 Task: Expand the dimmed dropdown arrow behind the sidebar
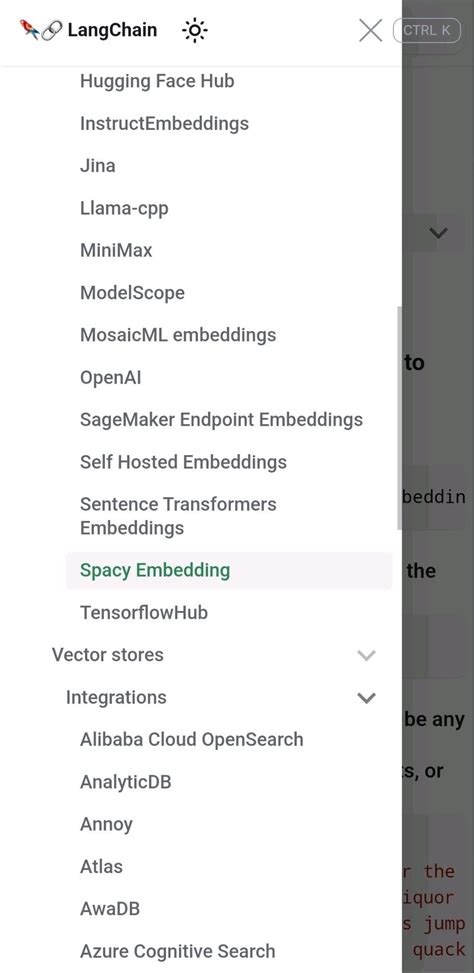tap(439, 233)
